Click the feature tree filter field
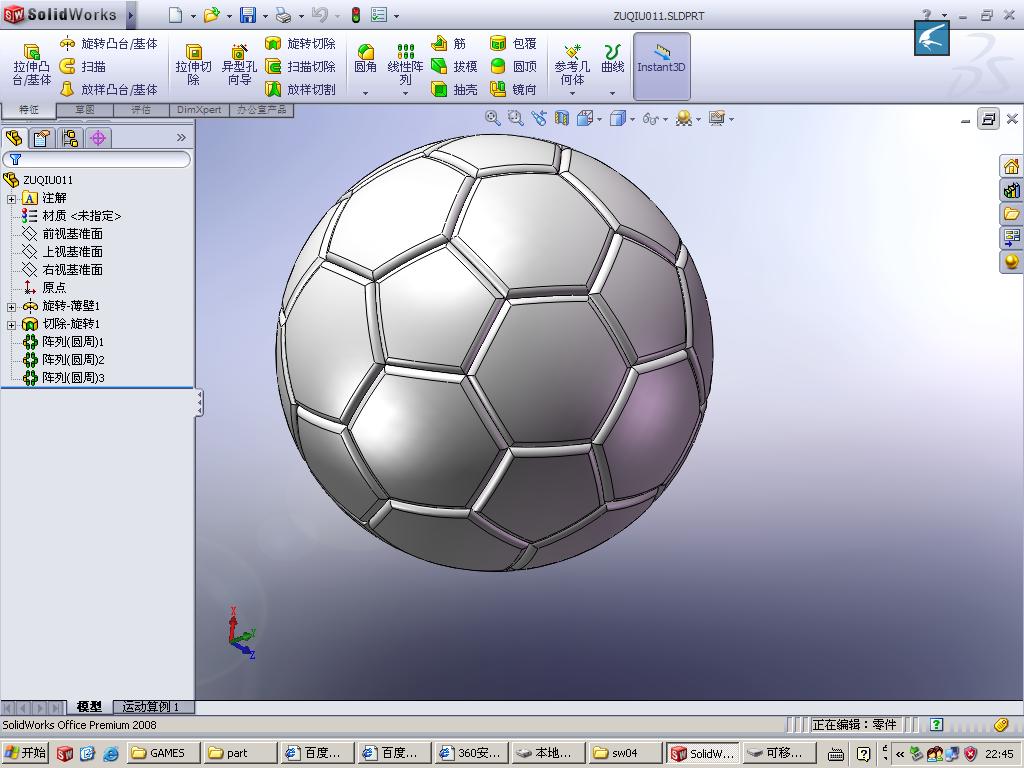 click(x=97, y=159)
